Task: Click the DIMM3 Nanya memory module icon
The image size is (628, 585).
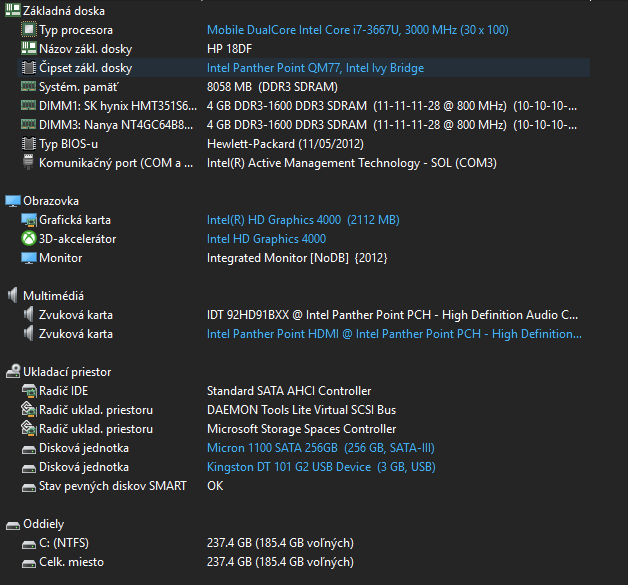Action: (x=28, y=124)
